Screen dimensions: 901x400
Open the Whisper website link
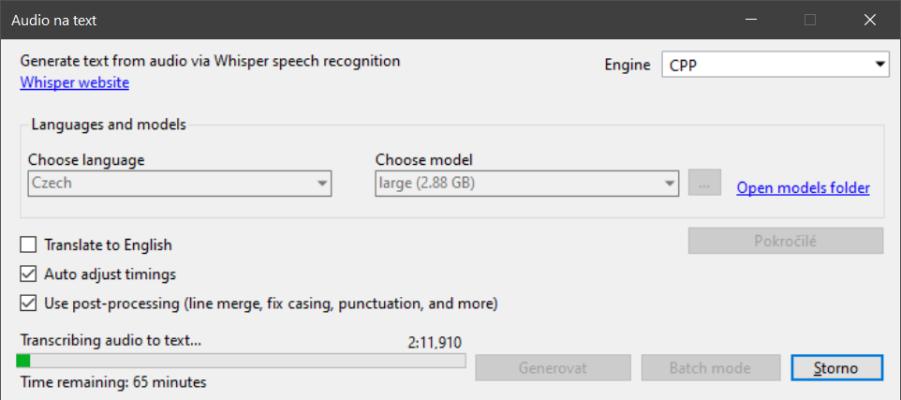[x=74, y=83]
